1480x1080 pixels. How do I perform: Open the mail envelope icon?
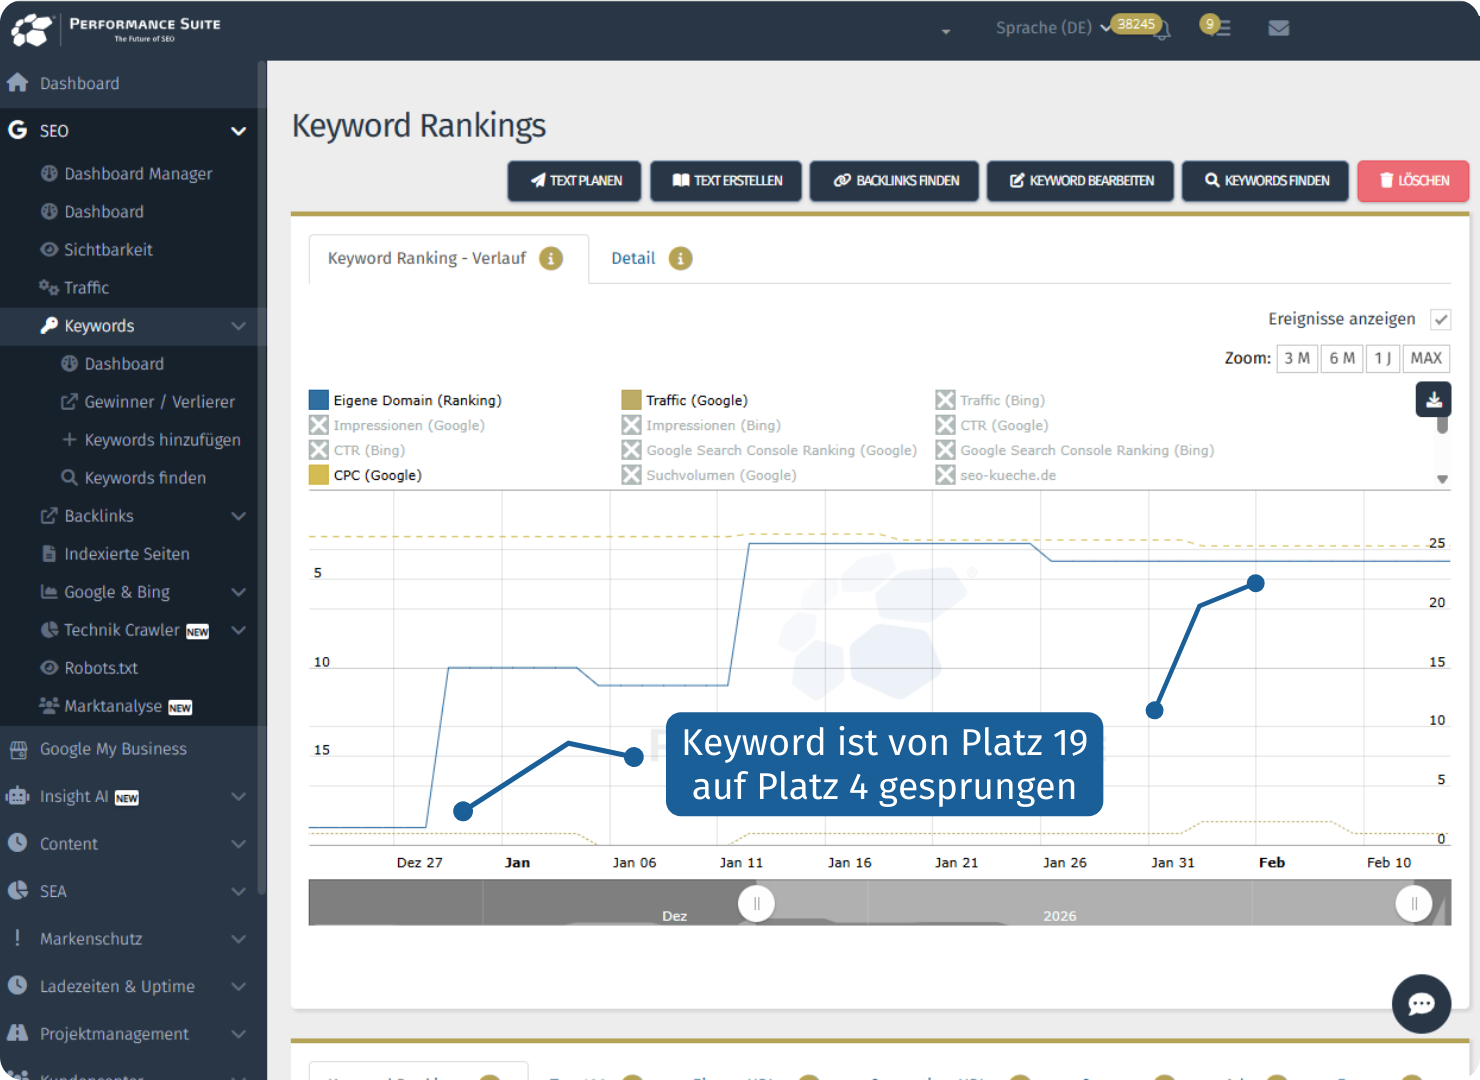[x=1278, y=28]
